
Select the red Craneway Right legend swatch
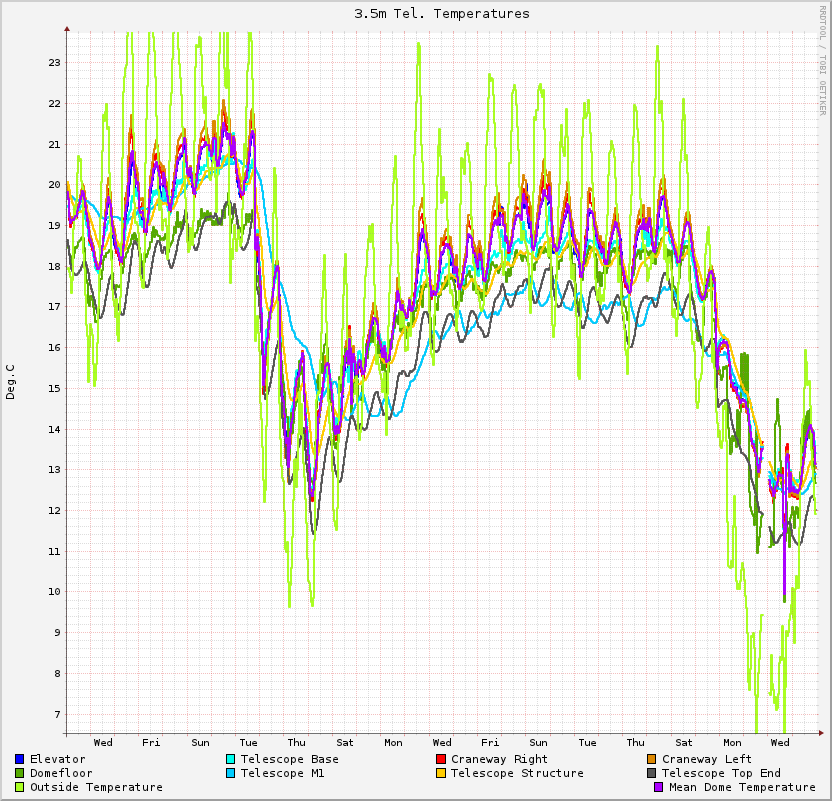click(x=441, y=759)
